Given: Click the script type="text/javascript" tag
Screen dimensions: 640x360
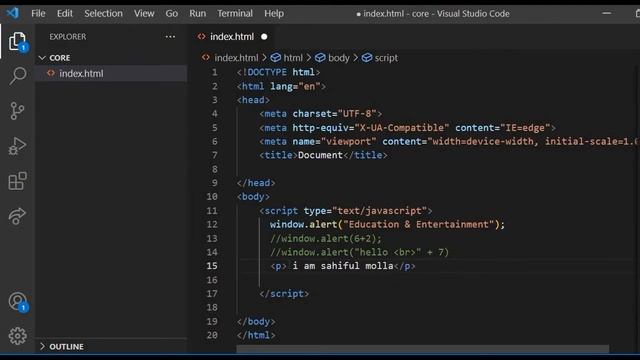Looking at the screenshot, I should click(346, 211).
